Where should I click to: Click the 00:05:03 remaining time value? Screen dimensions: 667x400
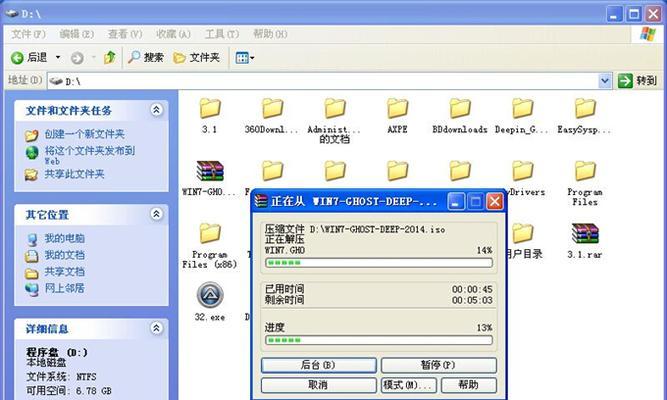[472, 300]
